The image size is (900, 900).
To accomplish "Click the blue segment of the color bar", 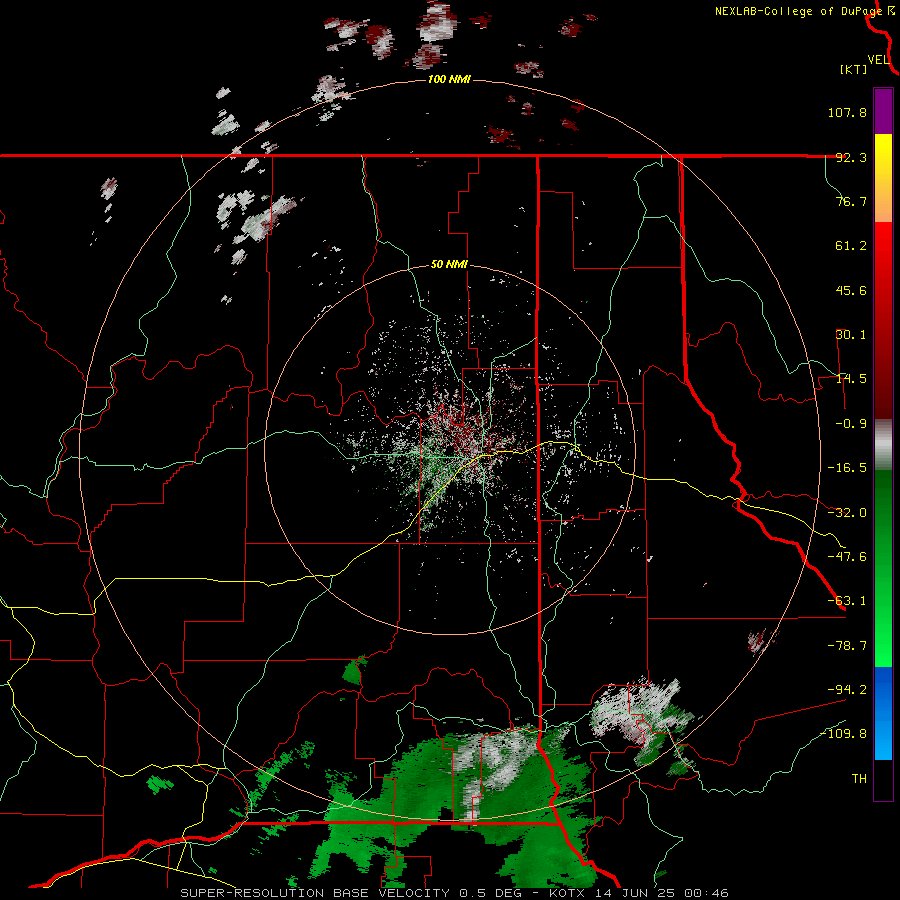I will point(883,713).
